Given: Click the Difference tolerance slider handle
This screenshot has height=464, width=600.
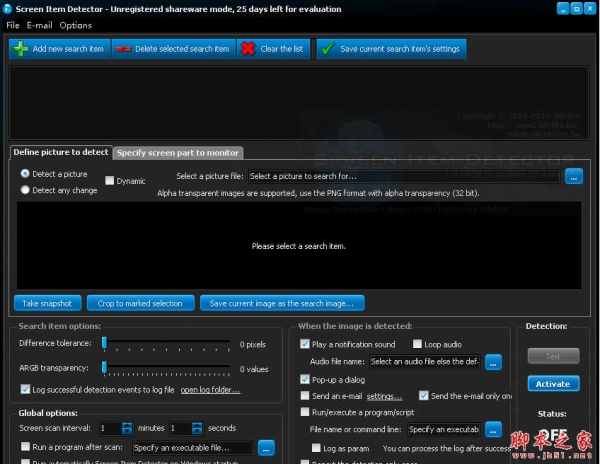Looking at the screenshot, I should tap(104, 343).
